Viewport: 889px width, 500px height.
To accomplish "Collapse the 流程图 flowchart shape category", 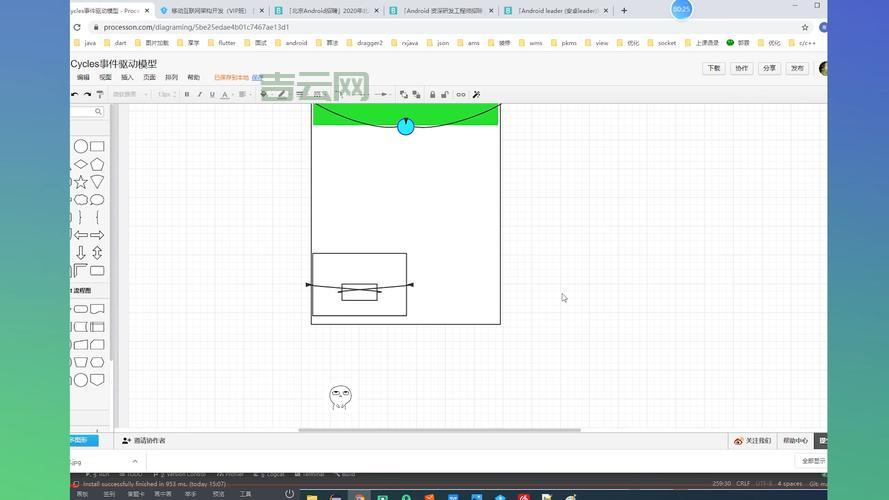I will click(83, 290).
